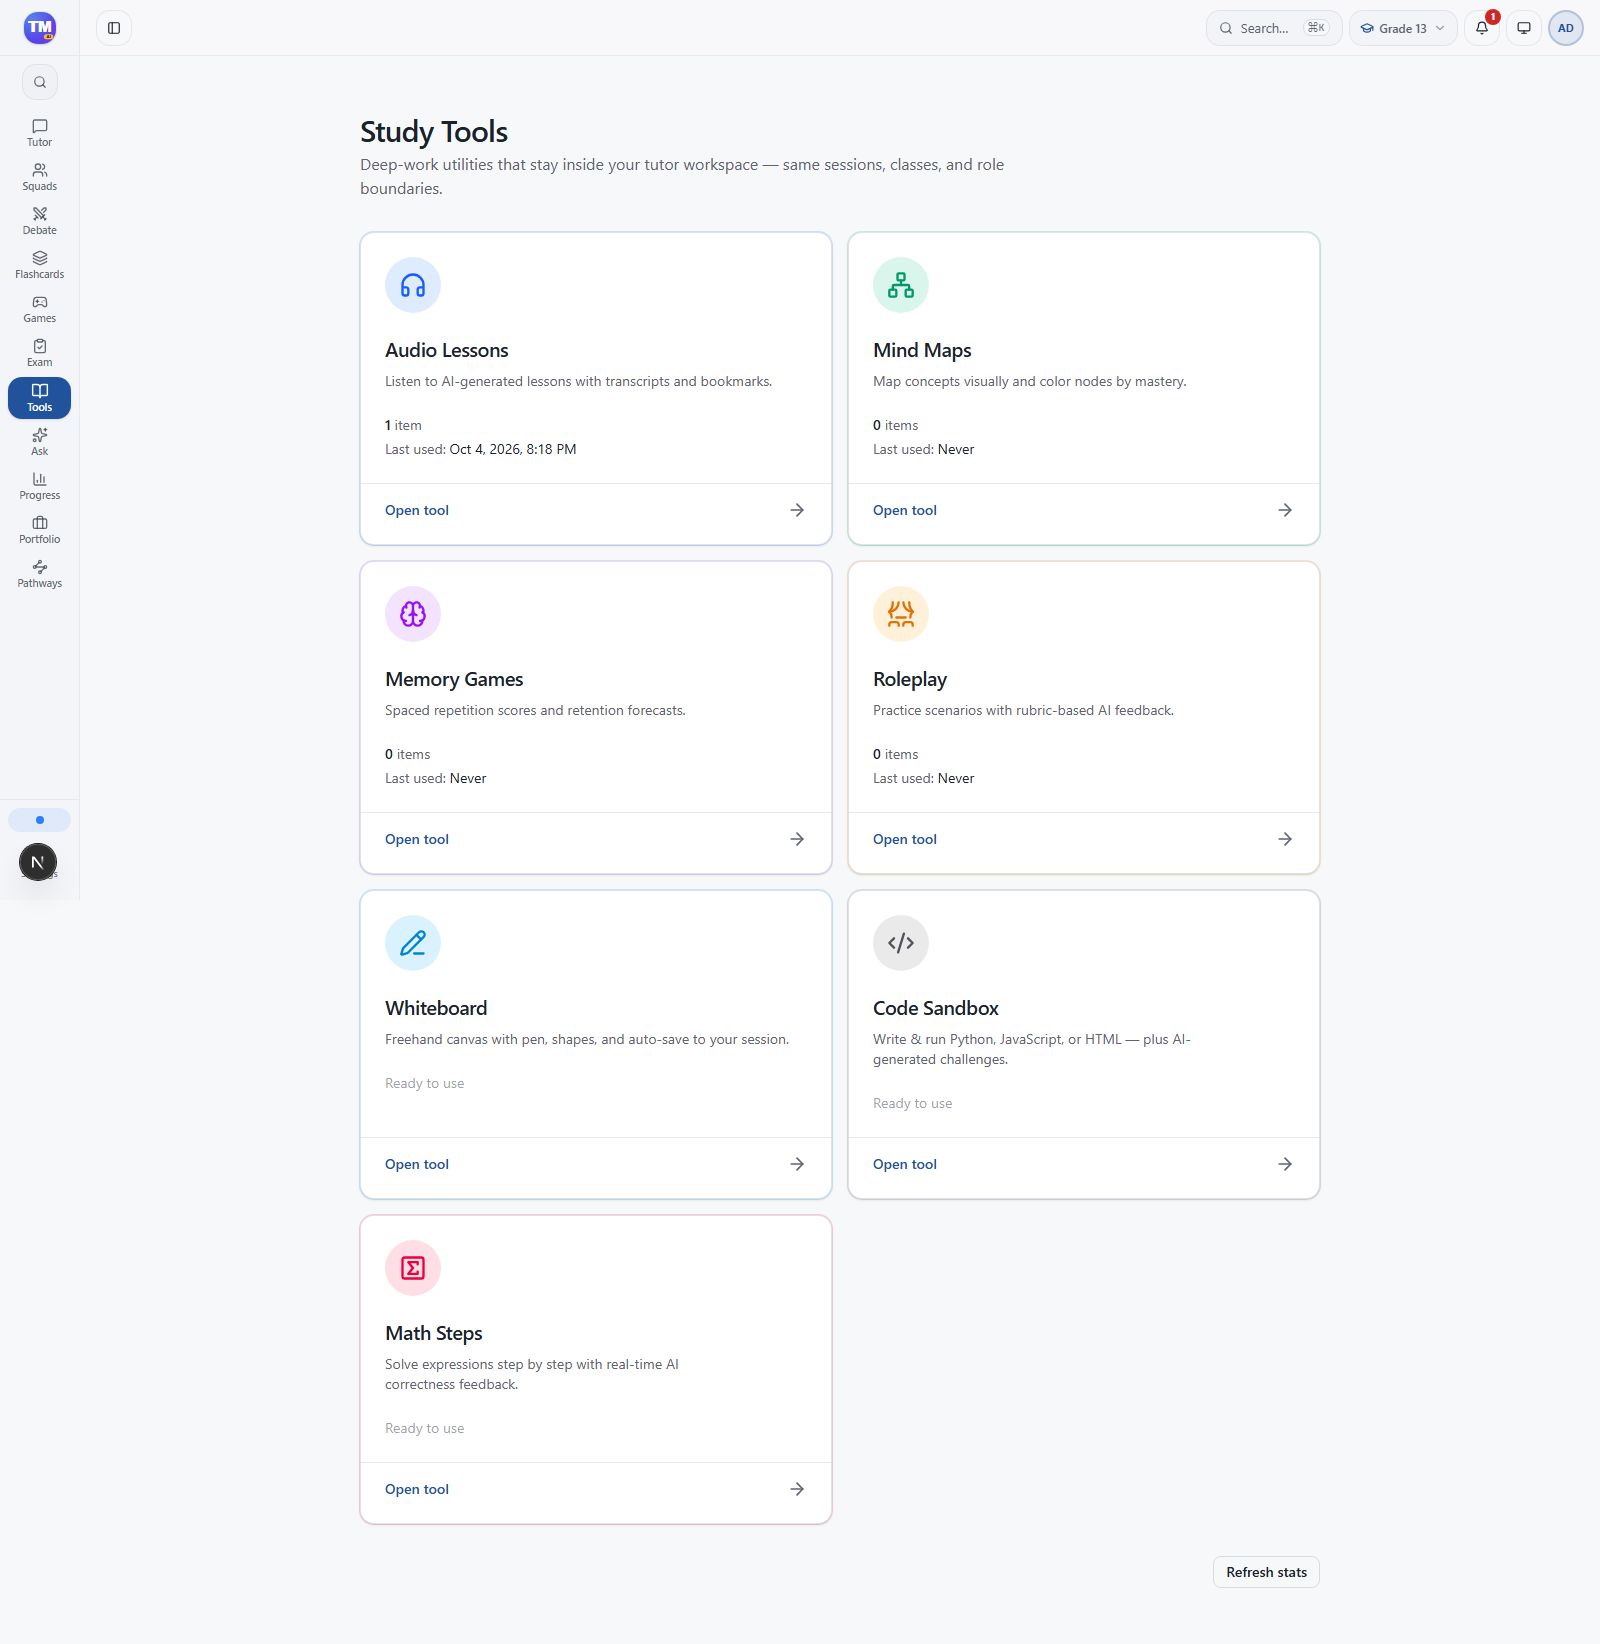Open Ask in the sidebar
The image size is (1600, 1644).
(39, 442)
